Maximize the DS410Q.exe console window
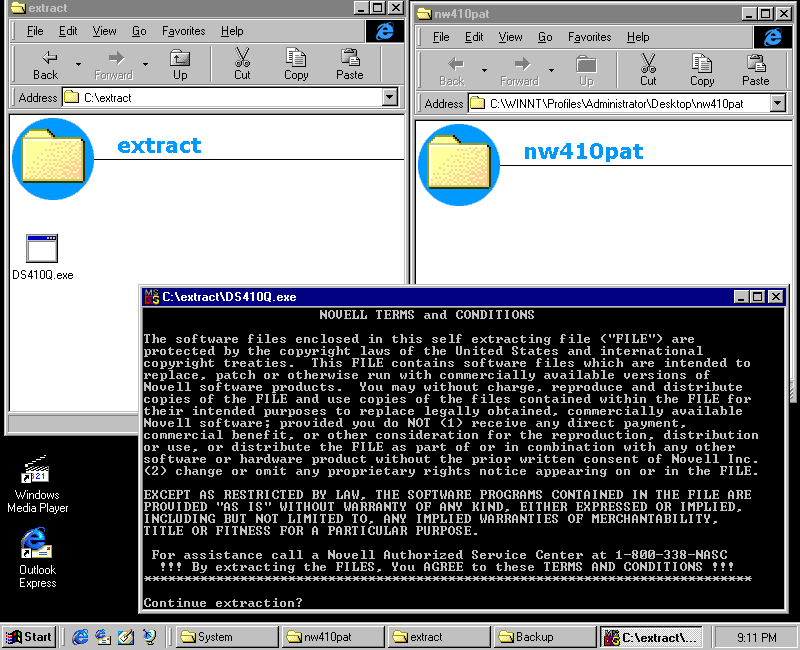The width and height of the screenshot is (800, 650). tap(758, 296)
